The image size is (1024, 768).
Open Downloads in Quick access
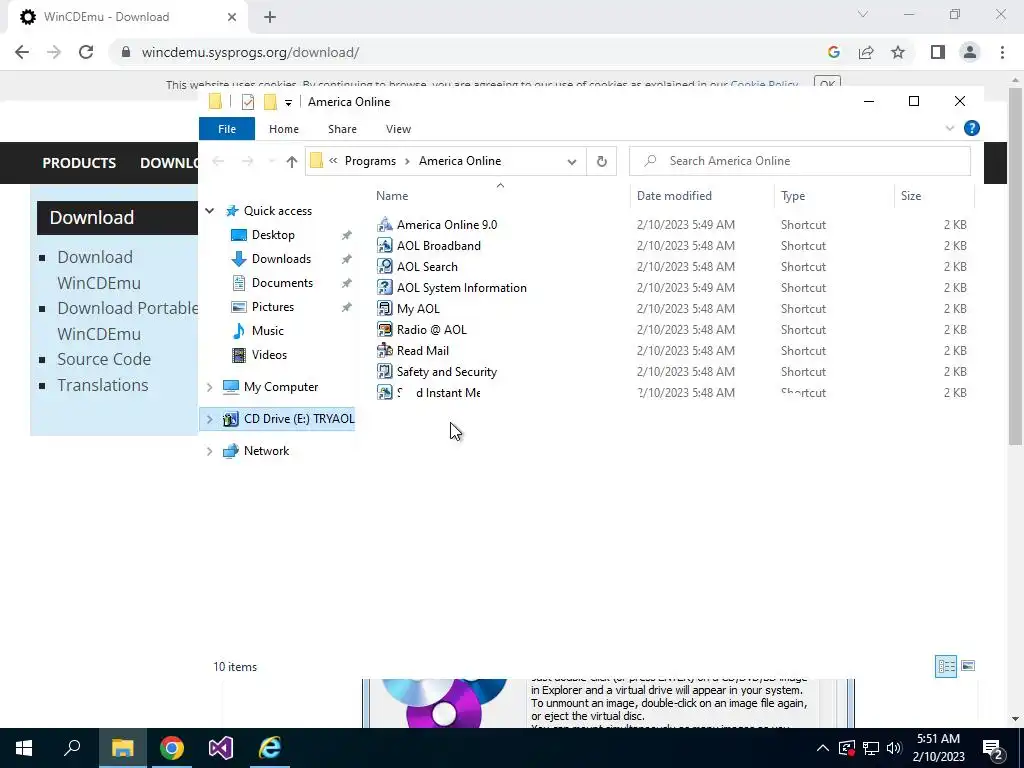(x=281, y=259)
